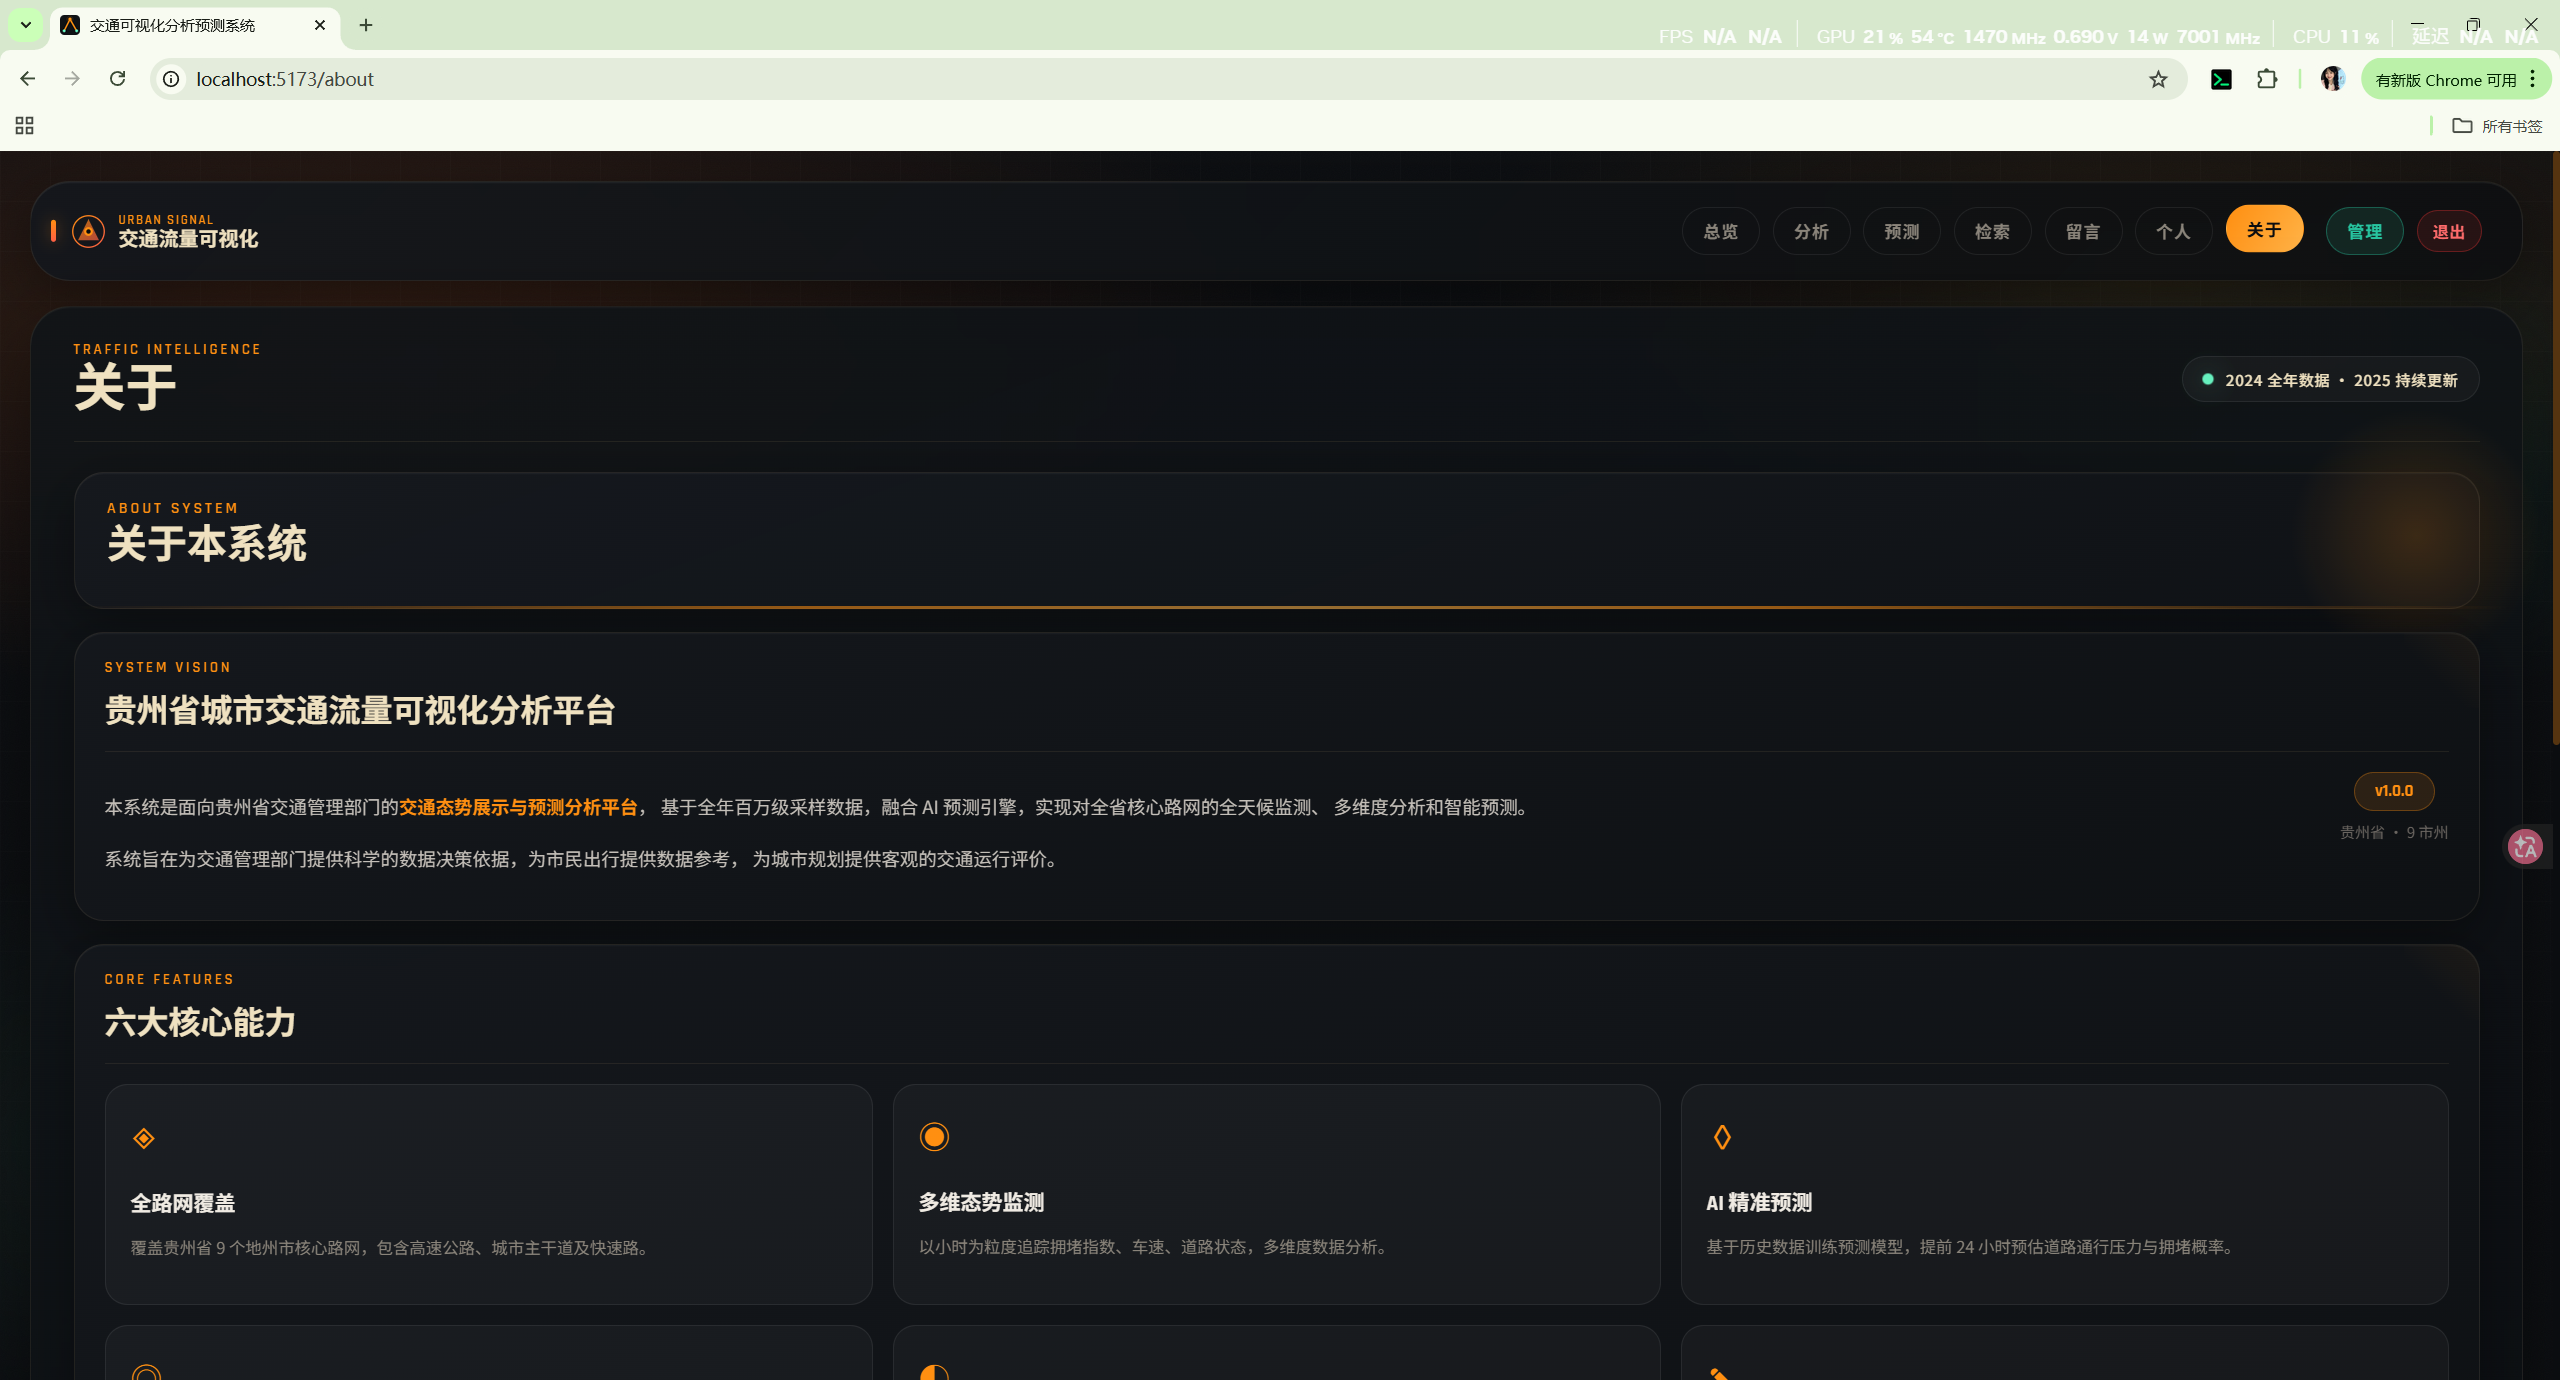Image resolution: width=2560 pixels, height=1380 pixels.
Task: Click the red 退出 logout button
Action: [2448, 232]
